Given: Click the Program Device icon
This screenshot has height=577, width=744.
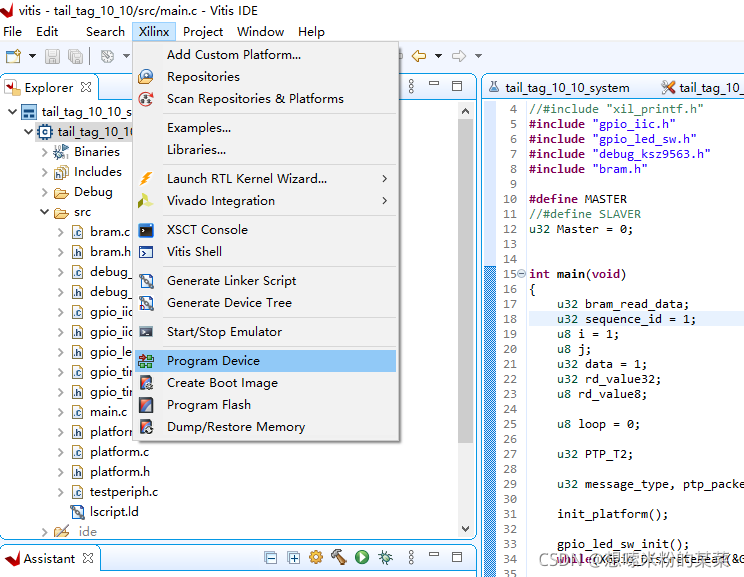Looking at the screenshot, I should tap(146, 361).
